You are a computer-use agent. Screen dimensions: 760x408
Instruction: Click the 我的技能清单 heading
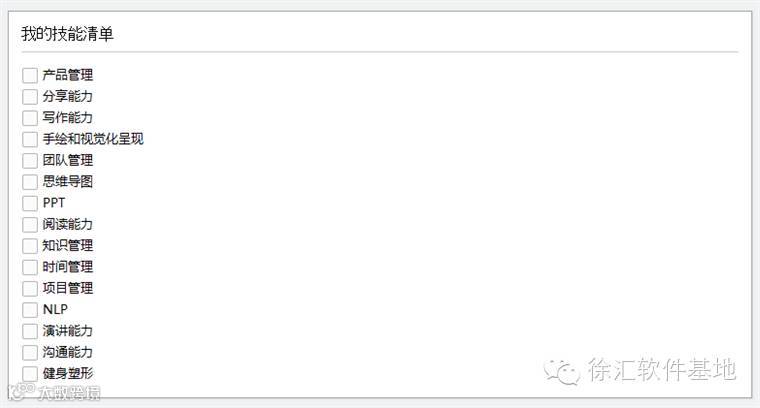point(68,34)
